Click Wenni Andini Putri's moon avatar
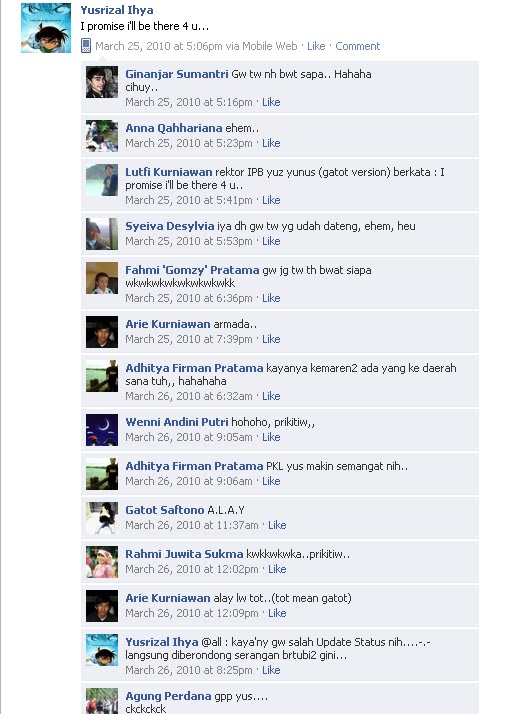 [102, 429]
